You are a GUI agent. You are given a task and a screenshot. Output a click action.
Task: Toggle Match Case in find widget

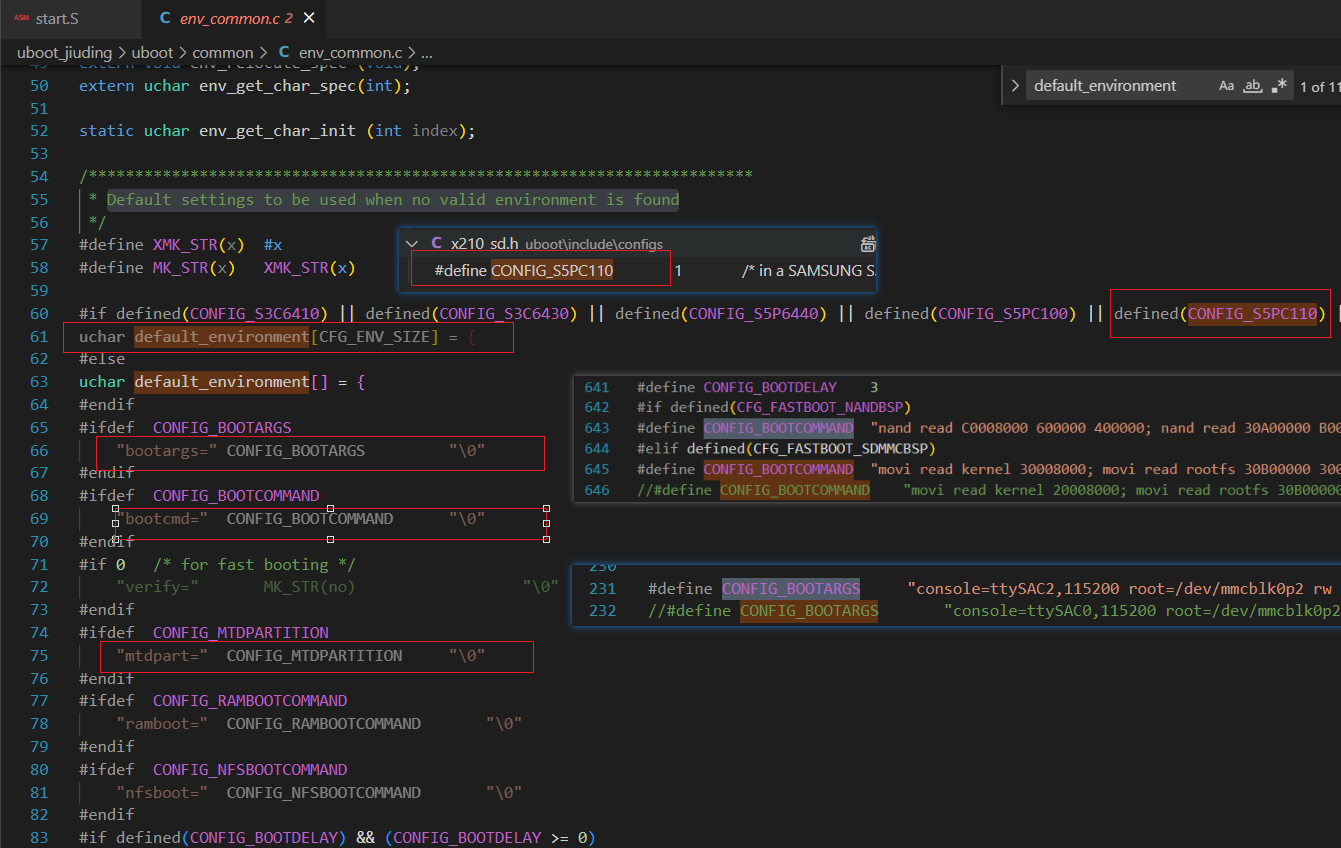point(1227,86)
